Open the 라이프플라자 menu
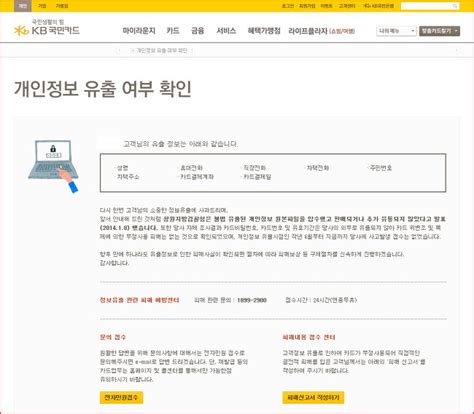Screen dimensions: 474x414 (x=308, y=31)
